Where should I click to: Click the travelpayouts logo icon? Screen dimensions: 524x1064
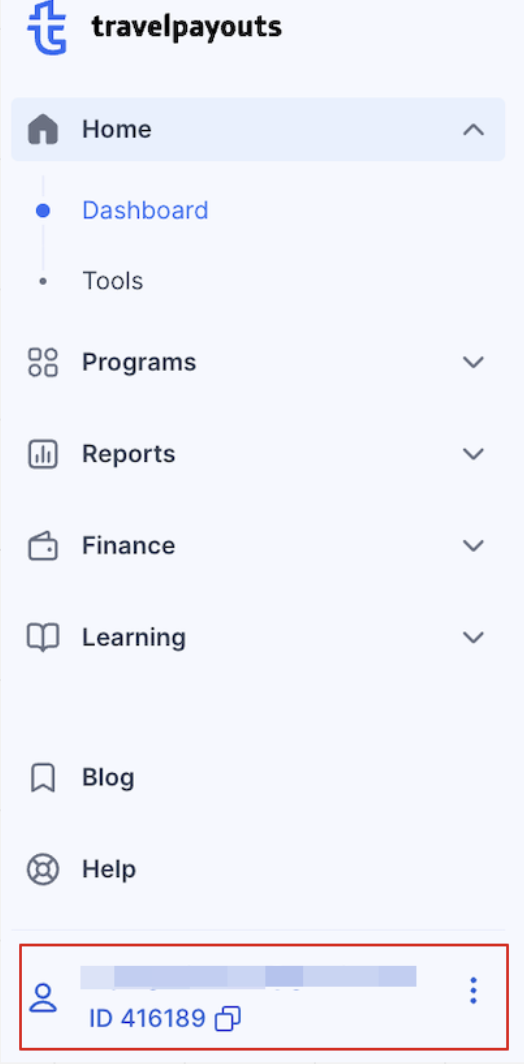tap(46, 27)
